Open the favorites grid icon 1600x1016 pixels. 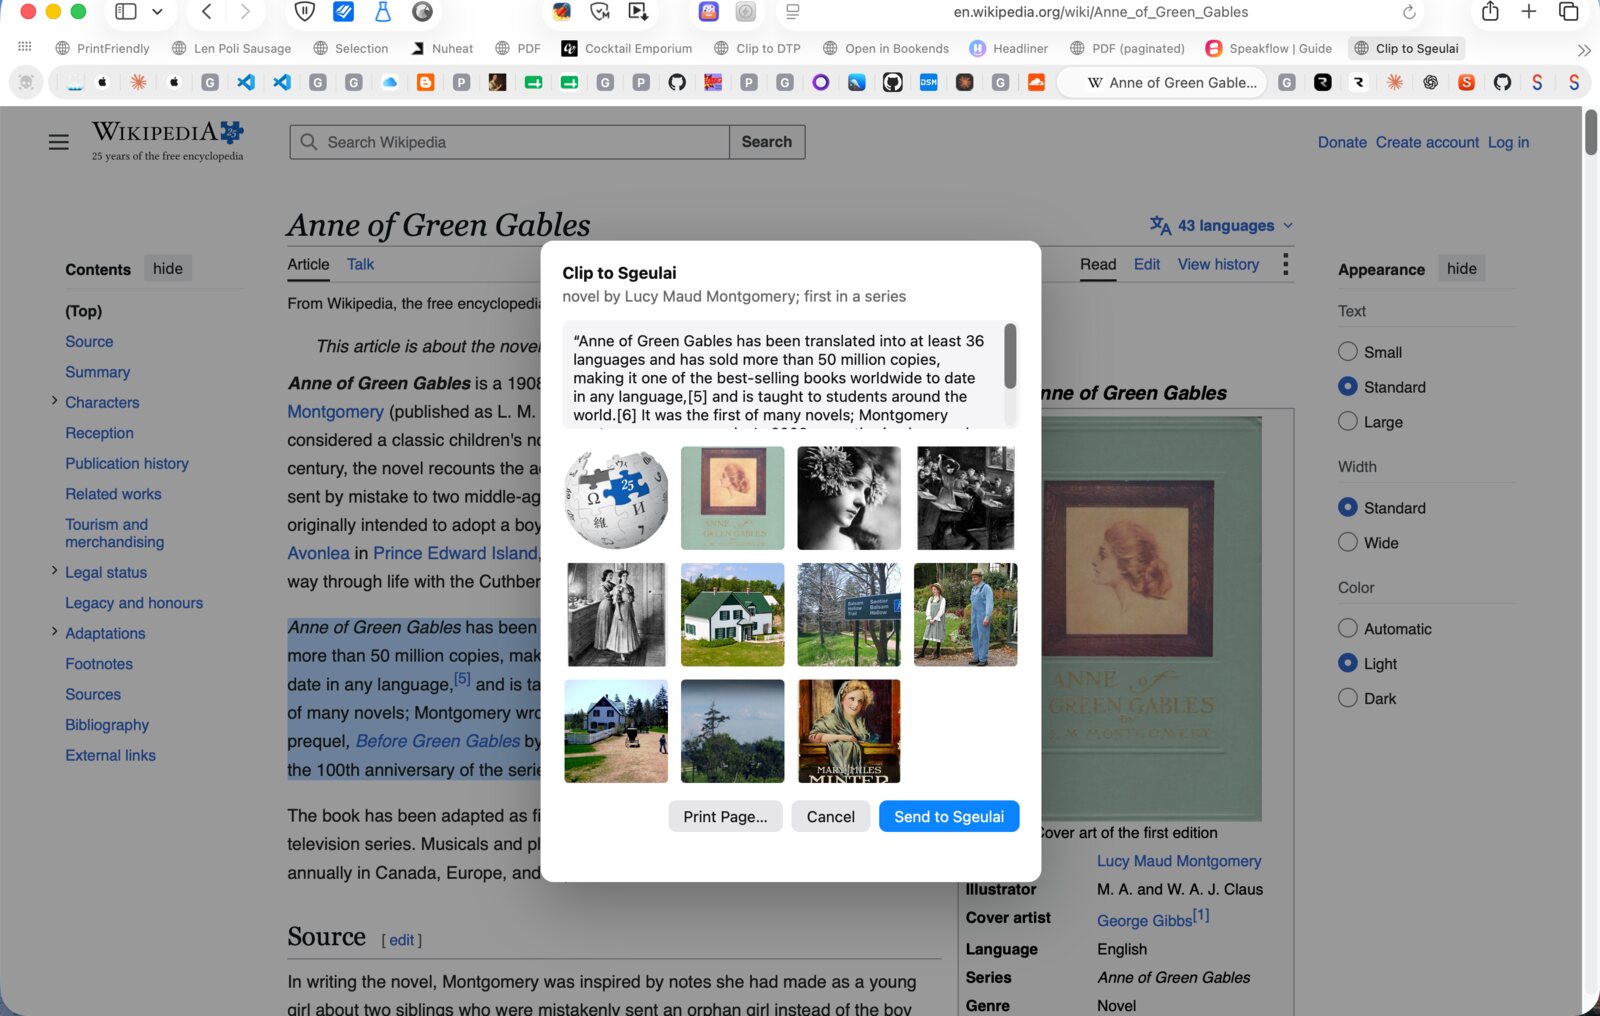click(25, 47)
